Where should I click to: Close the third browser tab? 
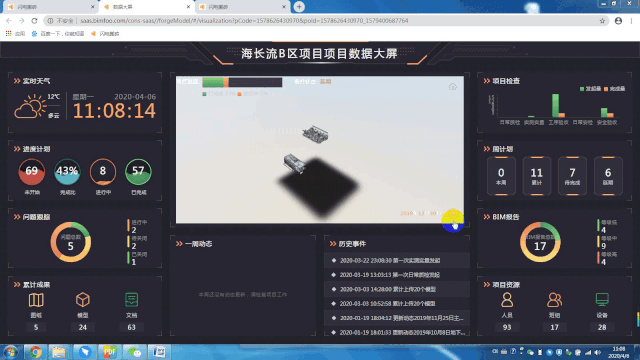tap(284, 7)
